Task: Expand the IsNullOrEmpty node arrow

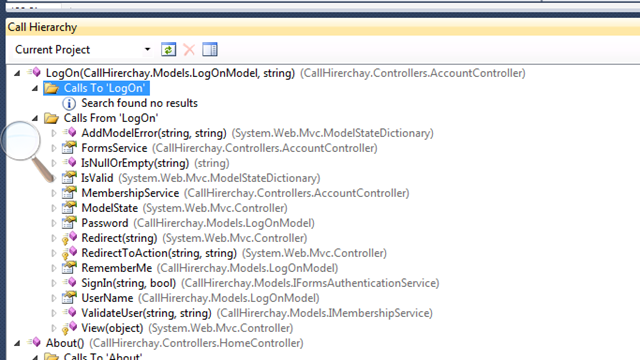Action: [53, 163]
